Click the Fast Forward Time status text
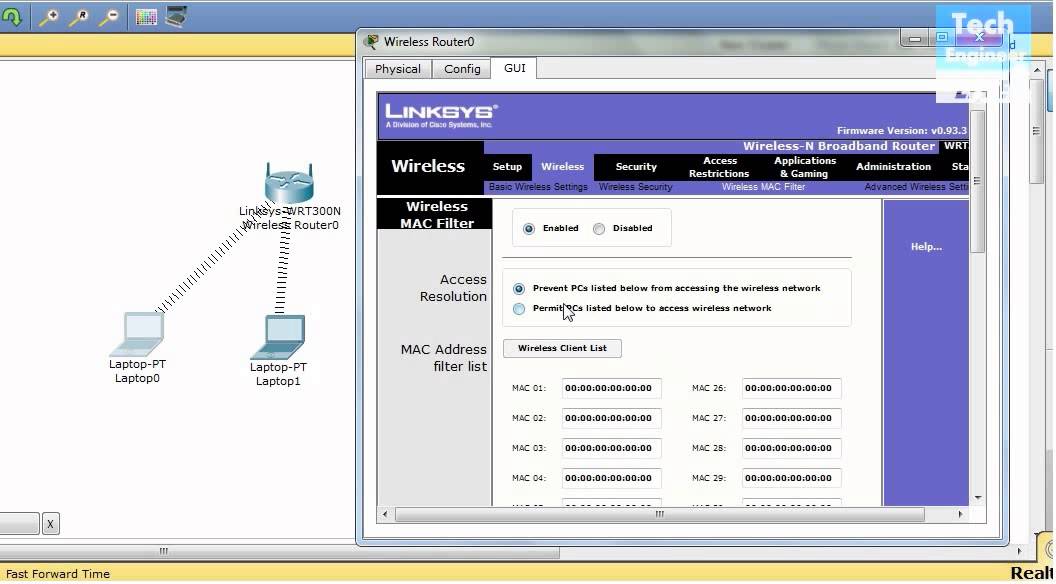 point(58,574)
